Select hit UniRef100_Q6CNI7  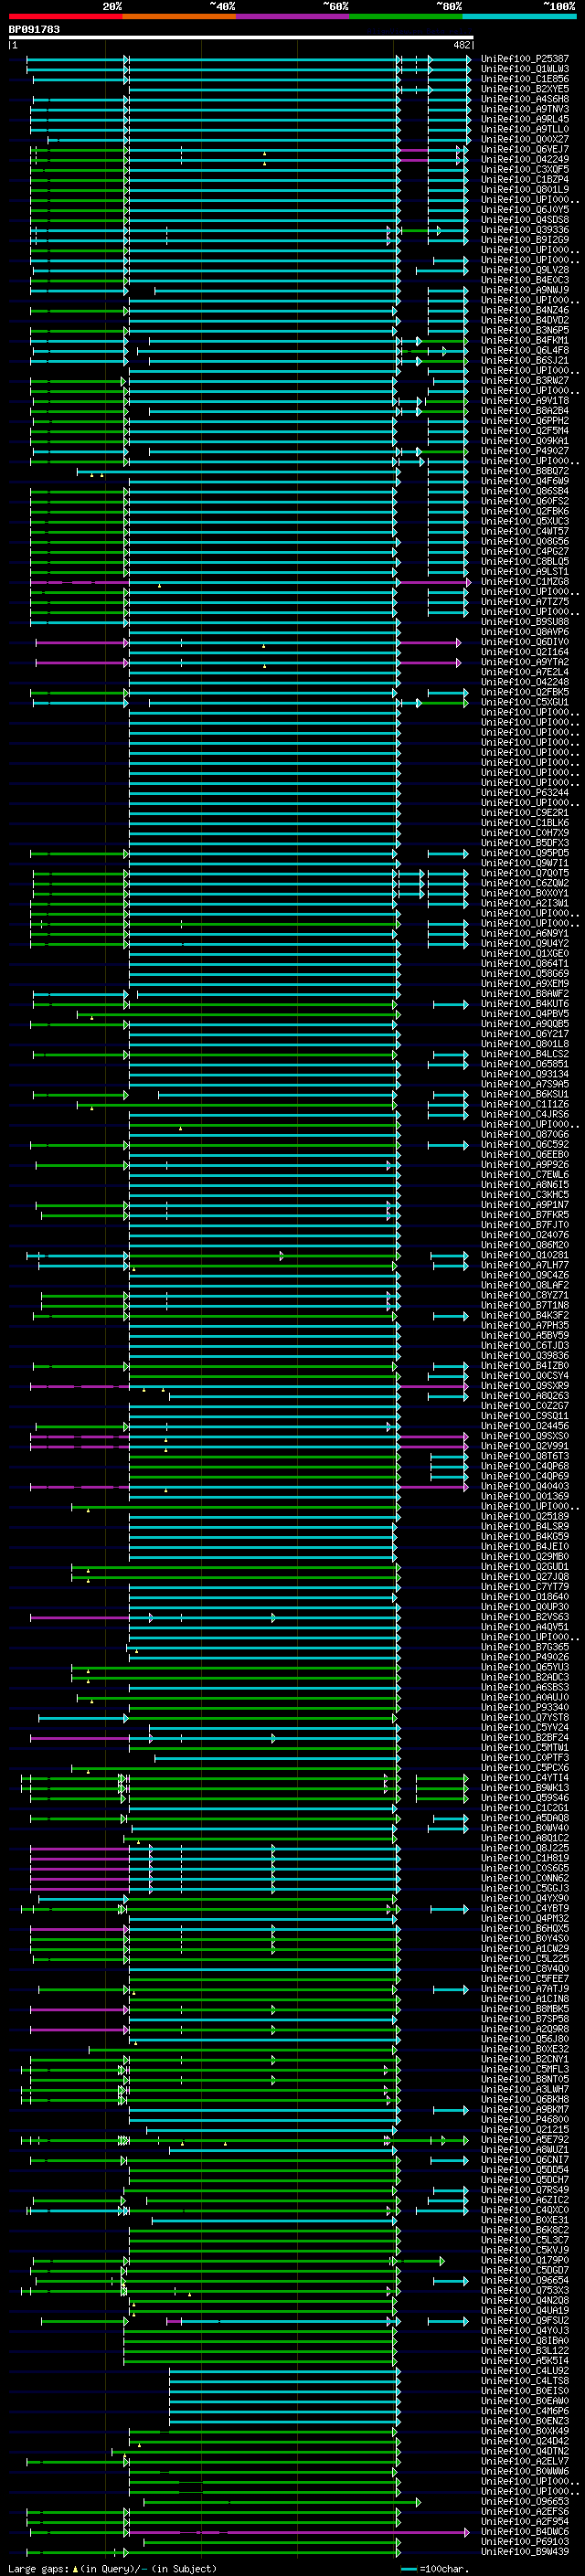525,2160
